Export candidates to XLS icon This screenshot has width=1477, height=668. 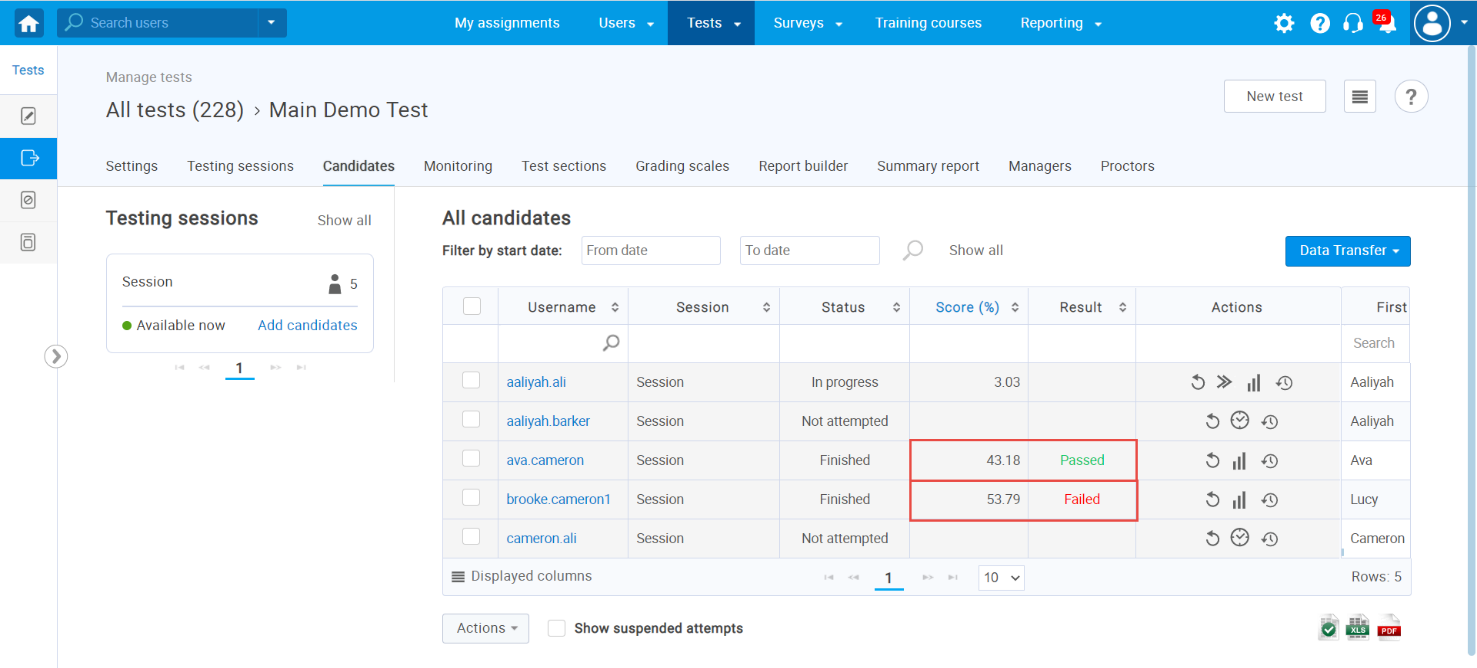(1358, 627)
